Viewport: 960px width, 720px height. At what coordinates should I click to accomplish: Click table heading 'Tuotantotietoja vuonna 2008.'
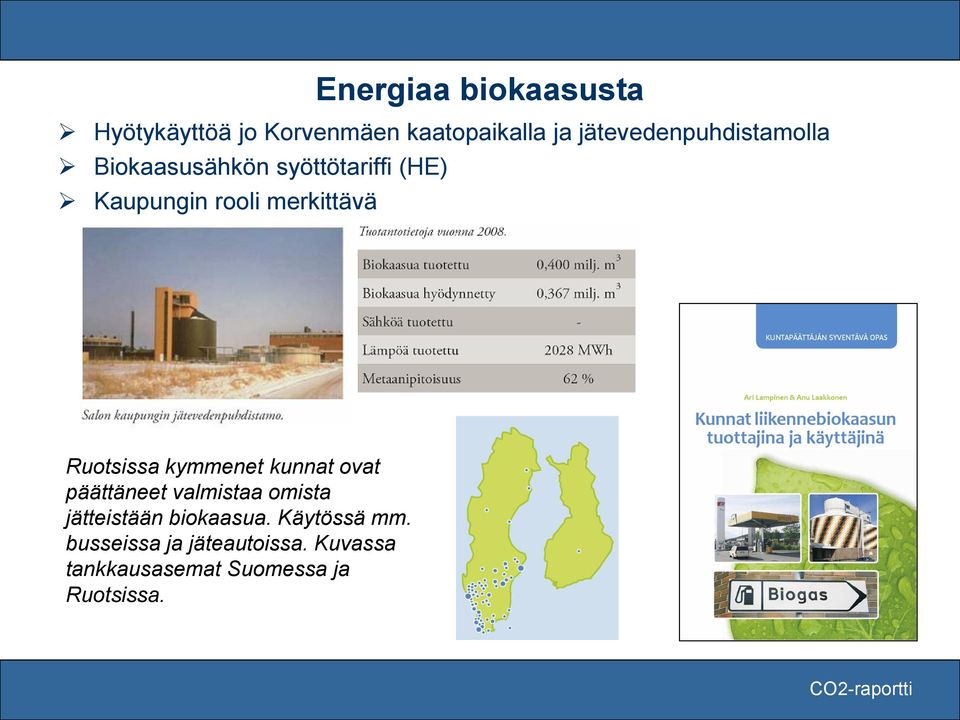click(x=432, y=232)
